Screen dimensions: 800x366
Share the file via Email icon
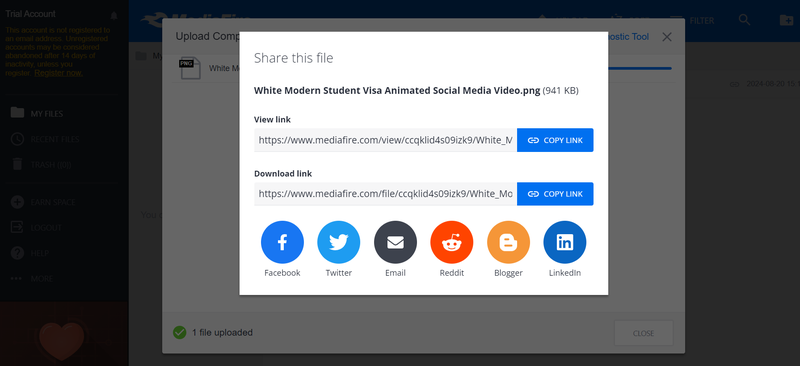tap(395, 242)
